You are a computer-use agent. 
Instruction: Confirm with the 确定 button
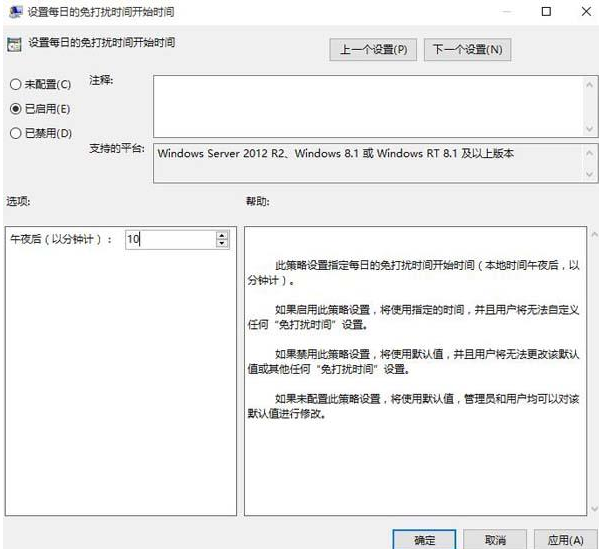tap(424, 539)
